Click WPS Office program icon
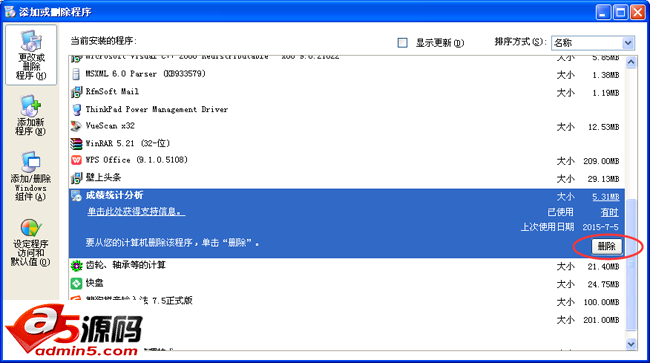The height and width of the screenshot is (363, 650). click(x=76, y=160)
